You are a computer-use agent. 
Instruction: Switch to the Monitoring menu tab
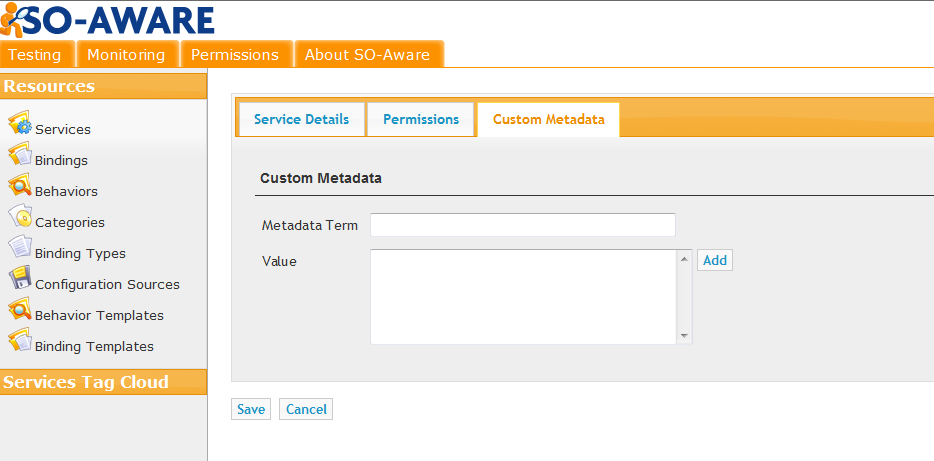[127, 54]
